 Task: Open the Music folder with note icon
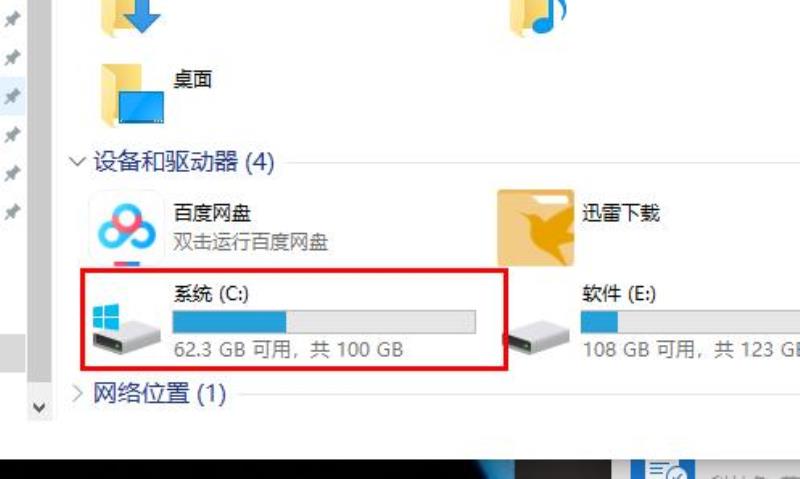click(538, 18)
